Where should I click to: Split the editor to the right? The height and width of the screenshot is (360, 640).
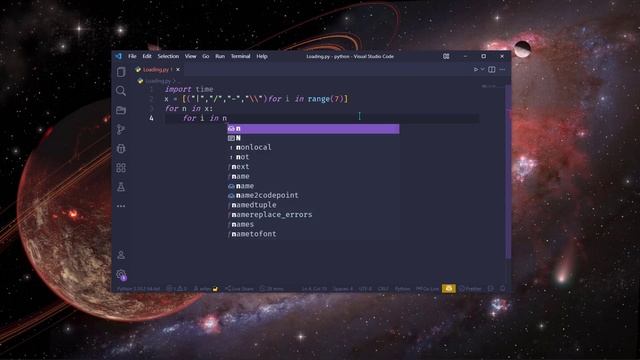(492, 69)
